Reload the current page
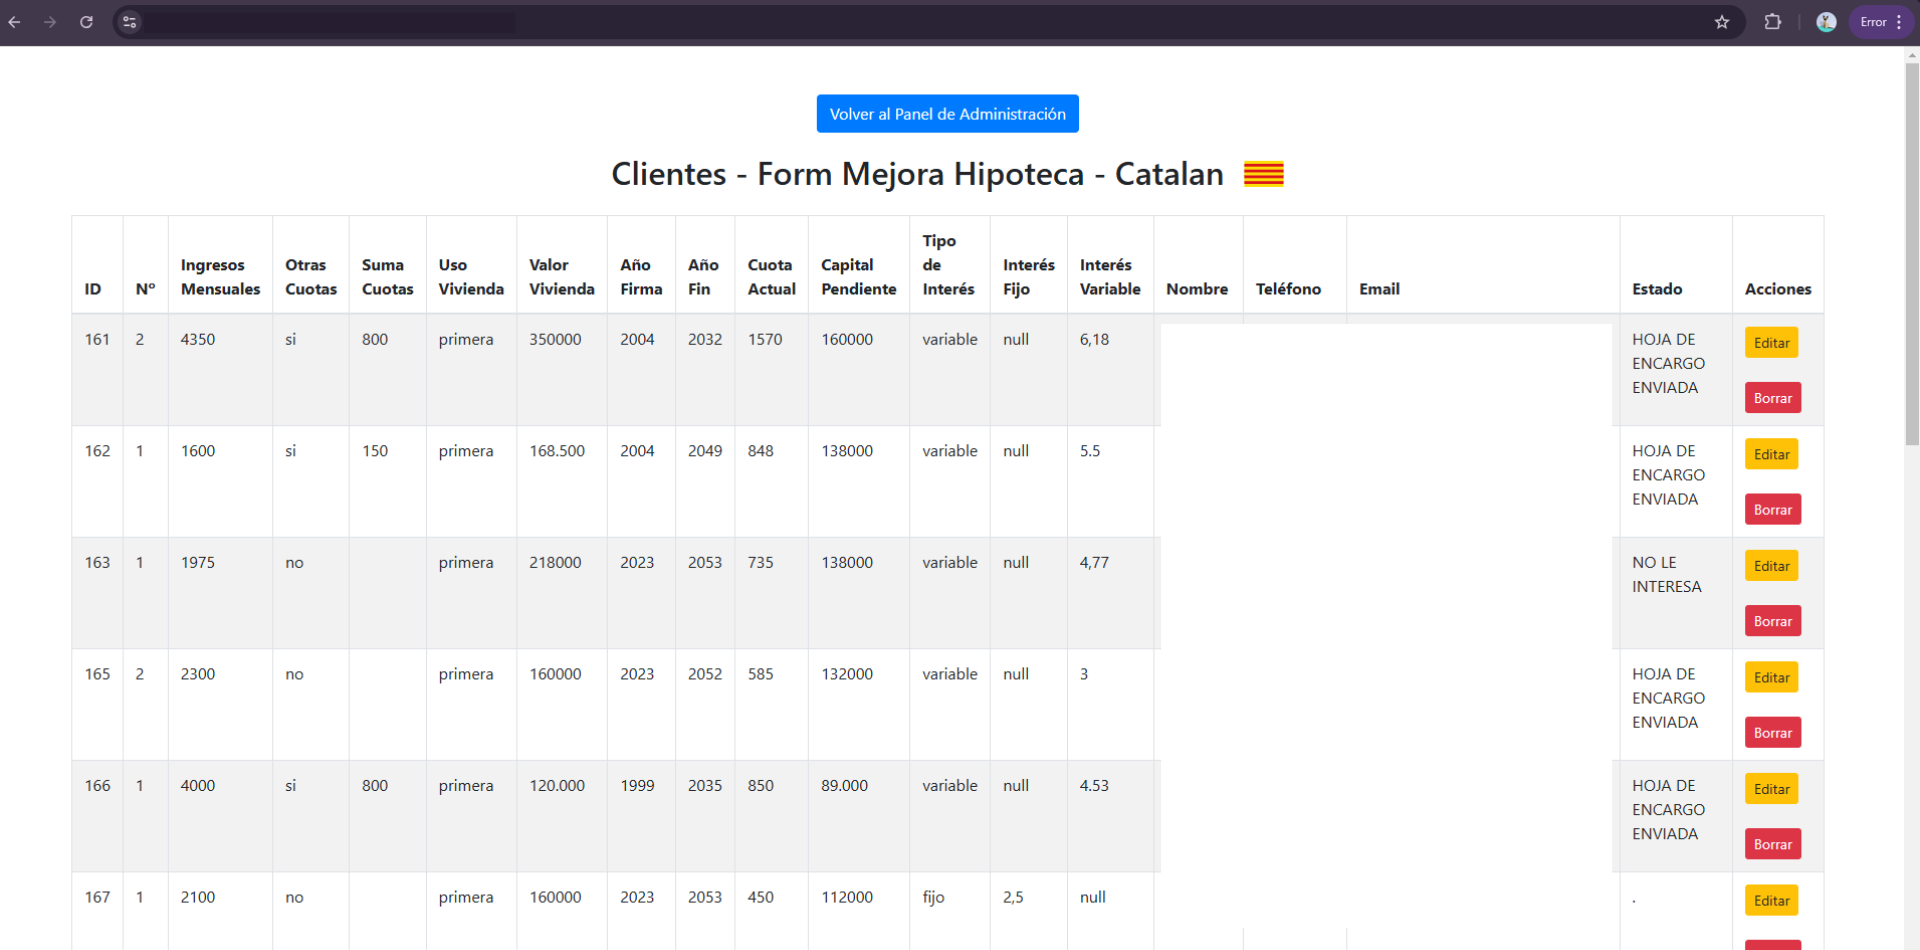Image resolution: width=1920 pixels, height=950 pixels. click(x=87, y=22)
